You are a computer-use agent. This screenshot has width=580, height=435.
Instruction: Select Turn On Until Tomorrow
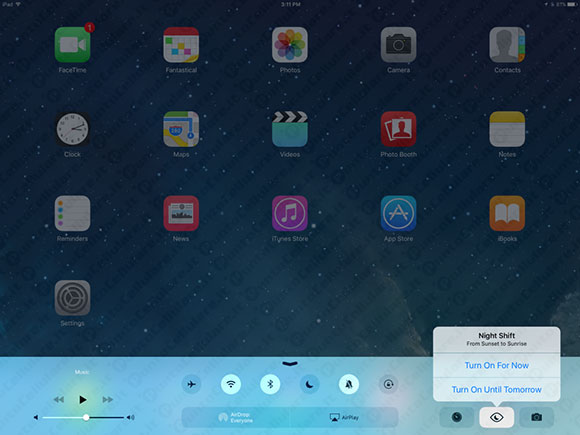(497, 390)
